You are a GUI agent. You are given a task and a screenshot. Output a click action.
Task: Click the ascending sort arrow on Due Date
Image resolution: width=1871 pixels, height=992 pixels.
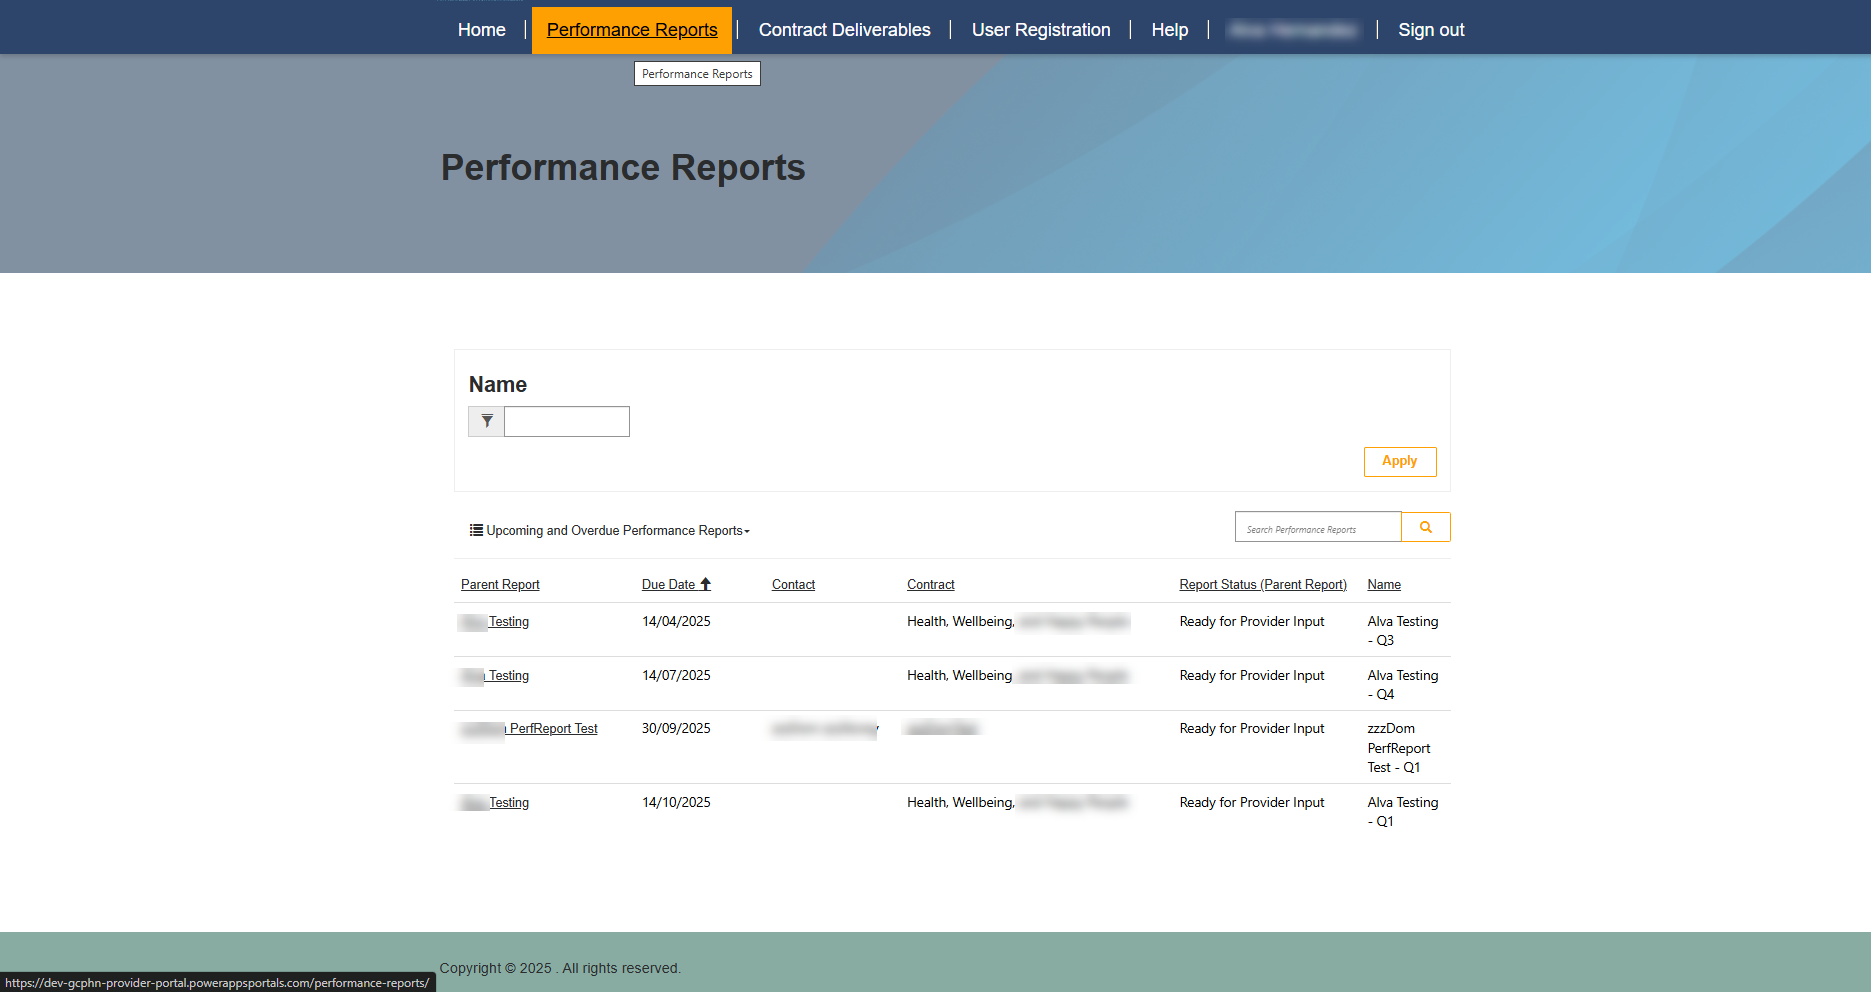click(x=705, y=584)
